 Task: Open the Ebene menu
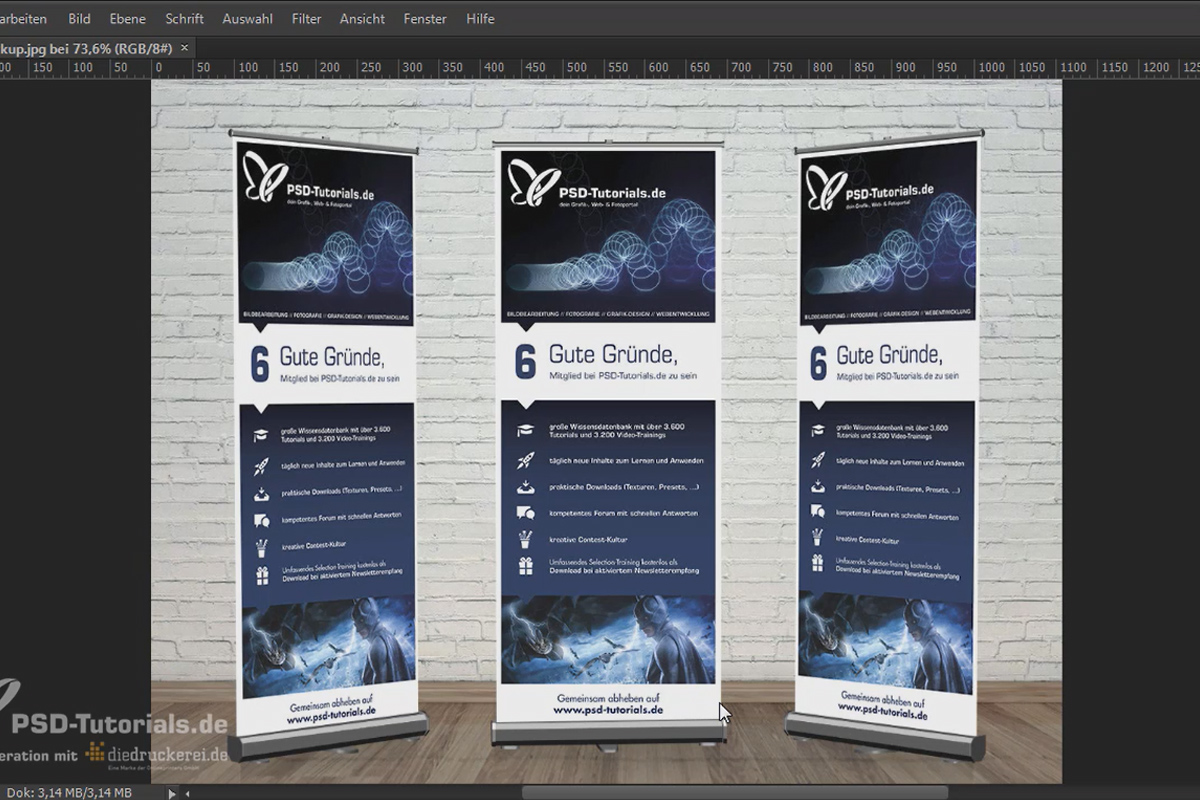click(127, 18)
